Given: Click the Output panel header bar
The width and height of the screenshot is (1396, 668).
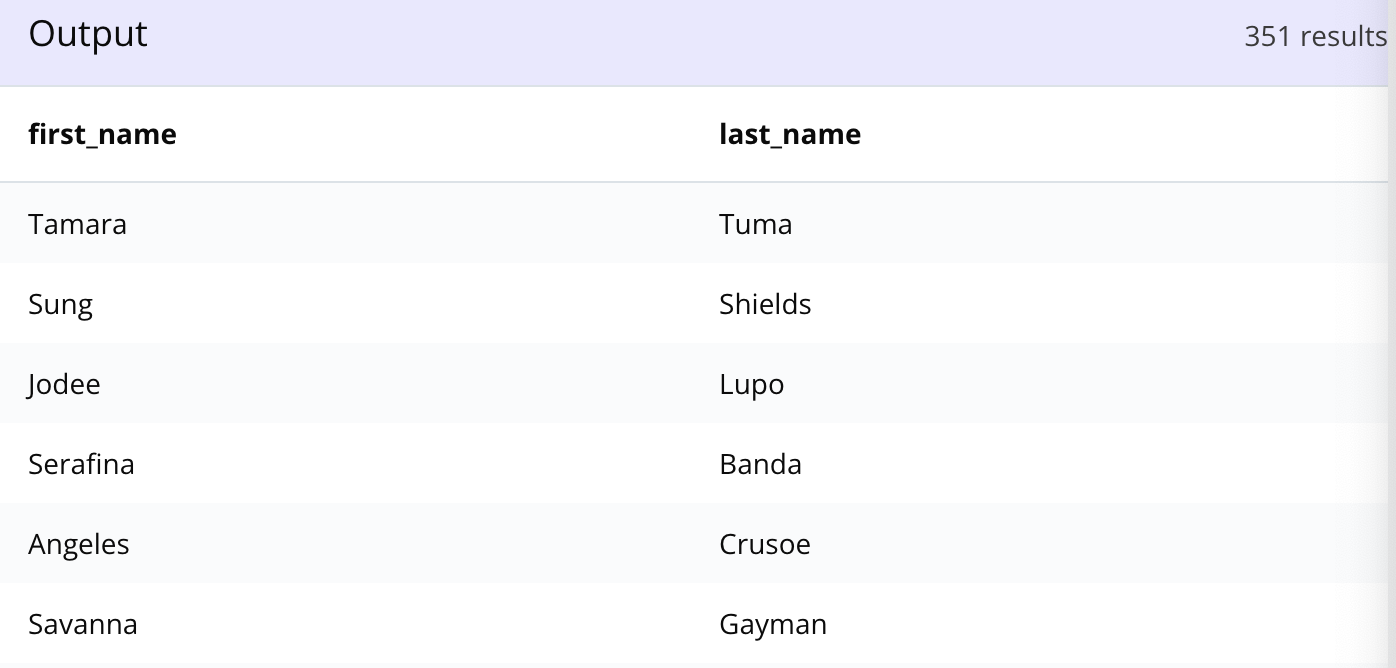Looking at the screenshot, I should (x=698, y=43).
